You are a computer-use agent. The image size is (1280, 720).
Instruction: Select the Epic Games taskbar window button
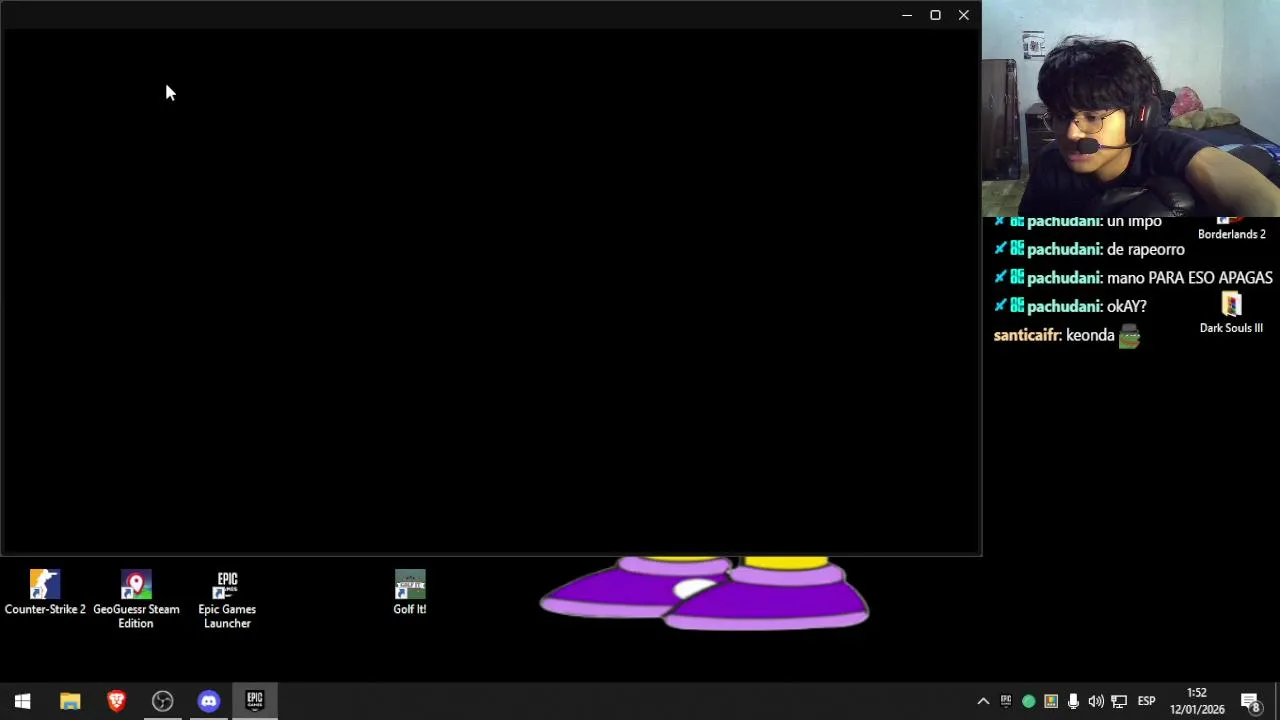255,701
